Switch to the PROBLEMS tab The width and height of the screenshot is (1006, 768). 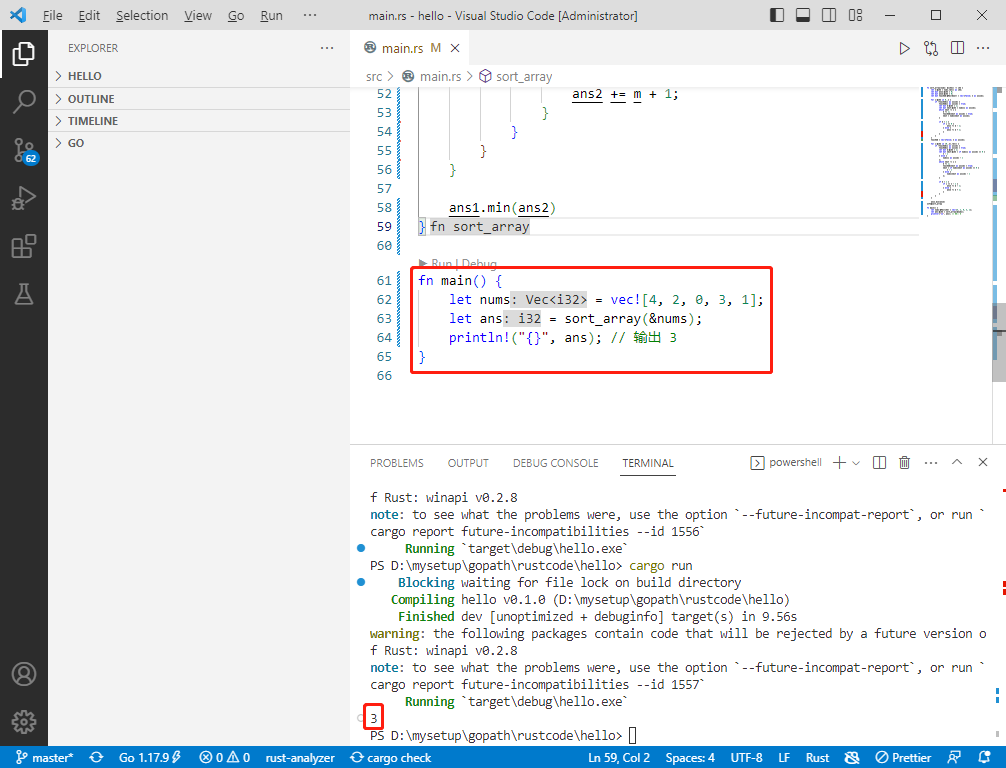click(x=396, y=463)
